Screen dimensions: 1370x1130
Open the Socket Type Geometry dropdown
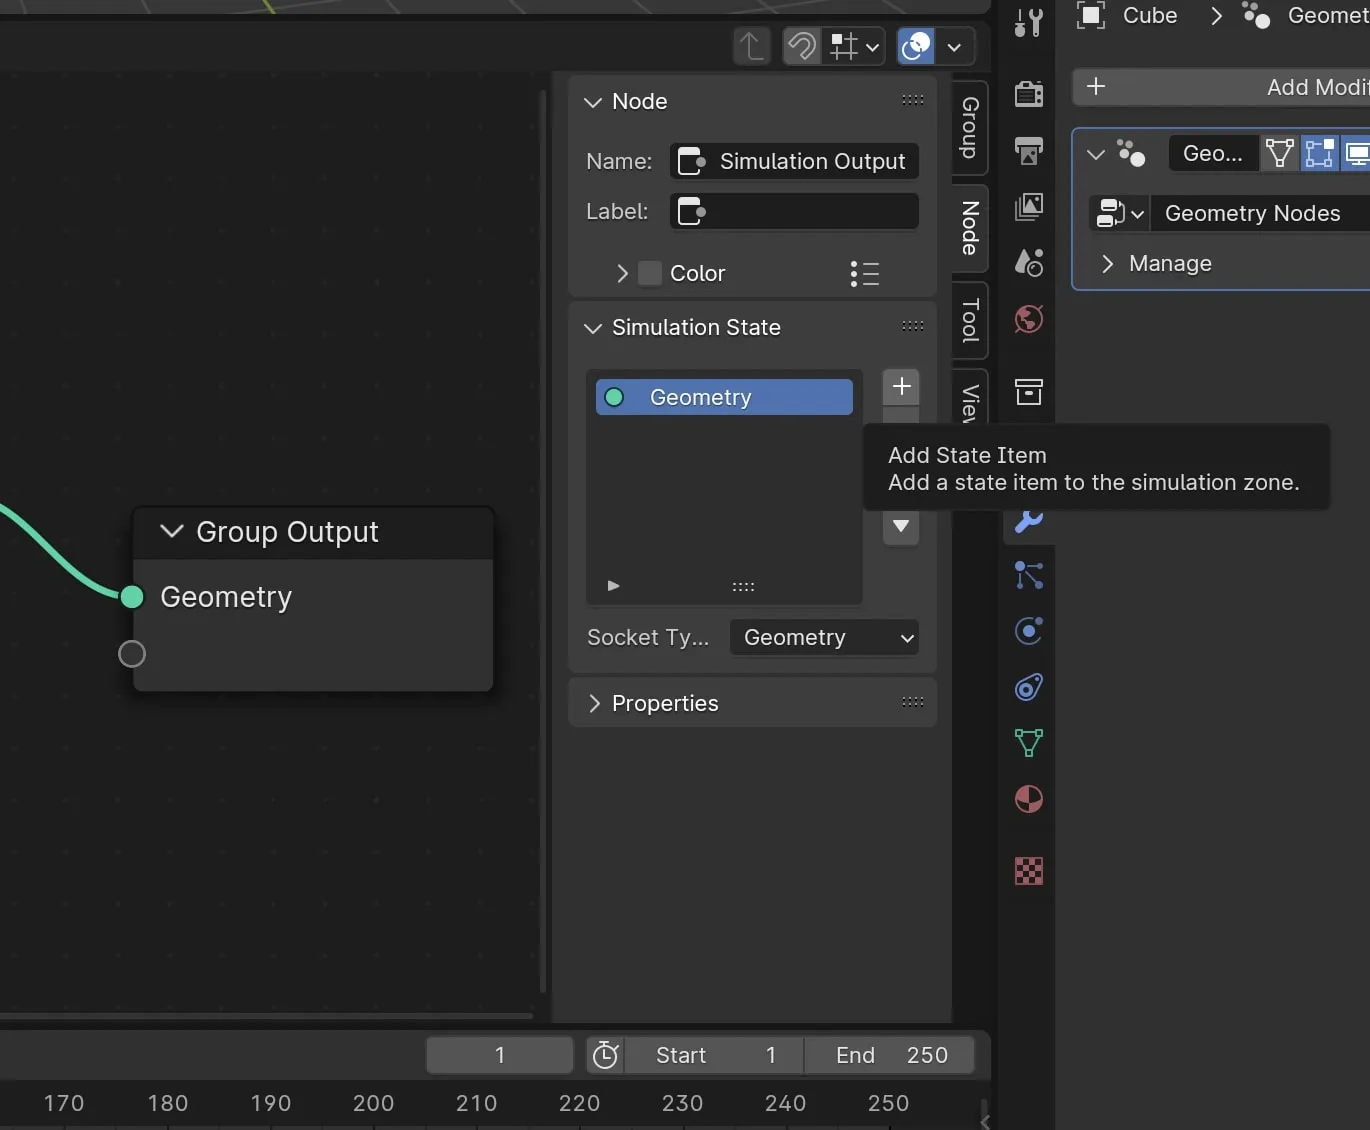pos(824,637)
